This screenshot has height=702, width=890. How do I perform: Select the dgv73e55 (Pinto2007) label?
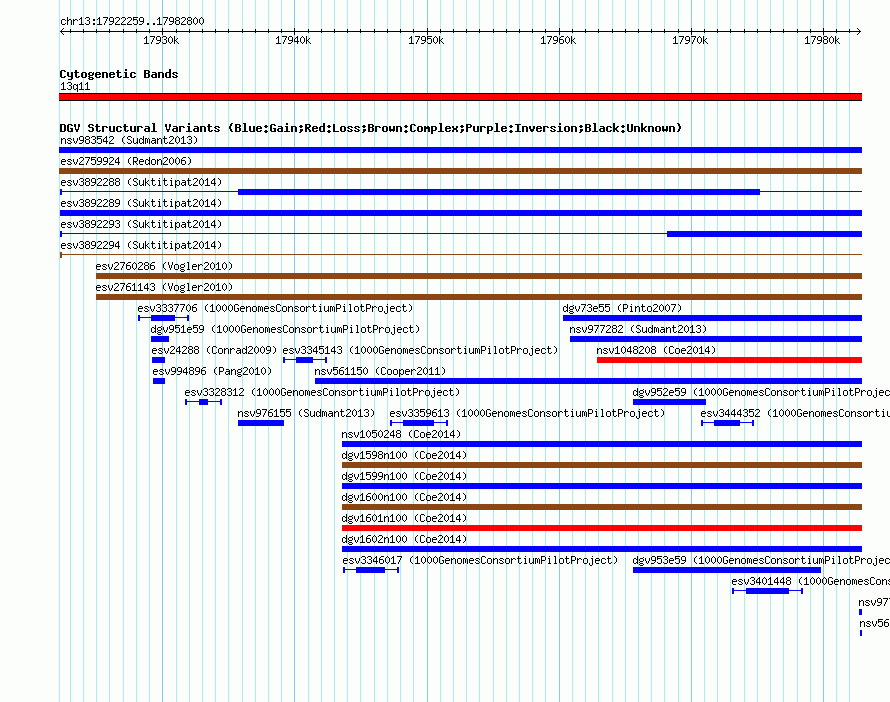coord(622,308)
